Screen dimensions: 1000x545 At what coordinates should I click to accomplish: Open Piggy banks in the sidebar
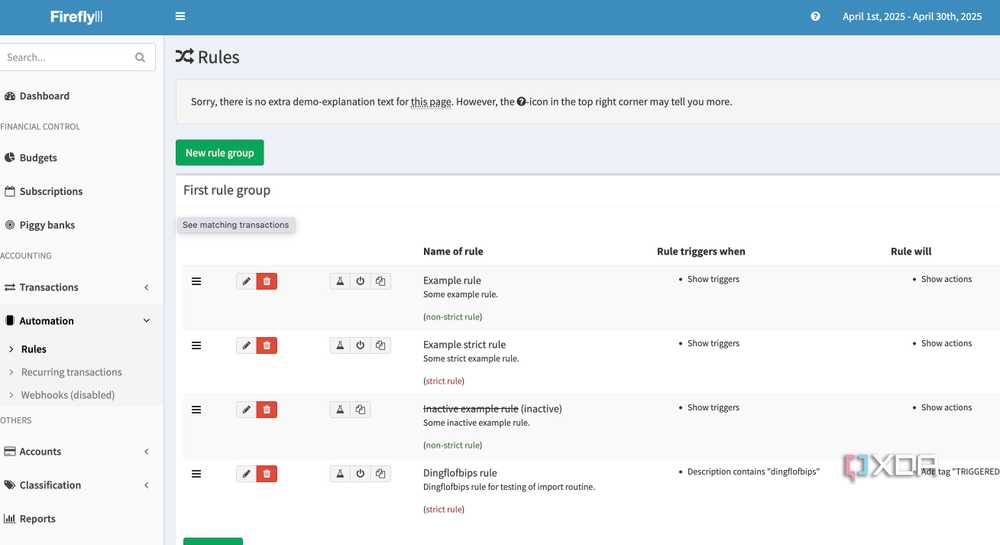pos(47,225)
